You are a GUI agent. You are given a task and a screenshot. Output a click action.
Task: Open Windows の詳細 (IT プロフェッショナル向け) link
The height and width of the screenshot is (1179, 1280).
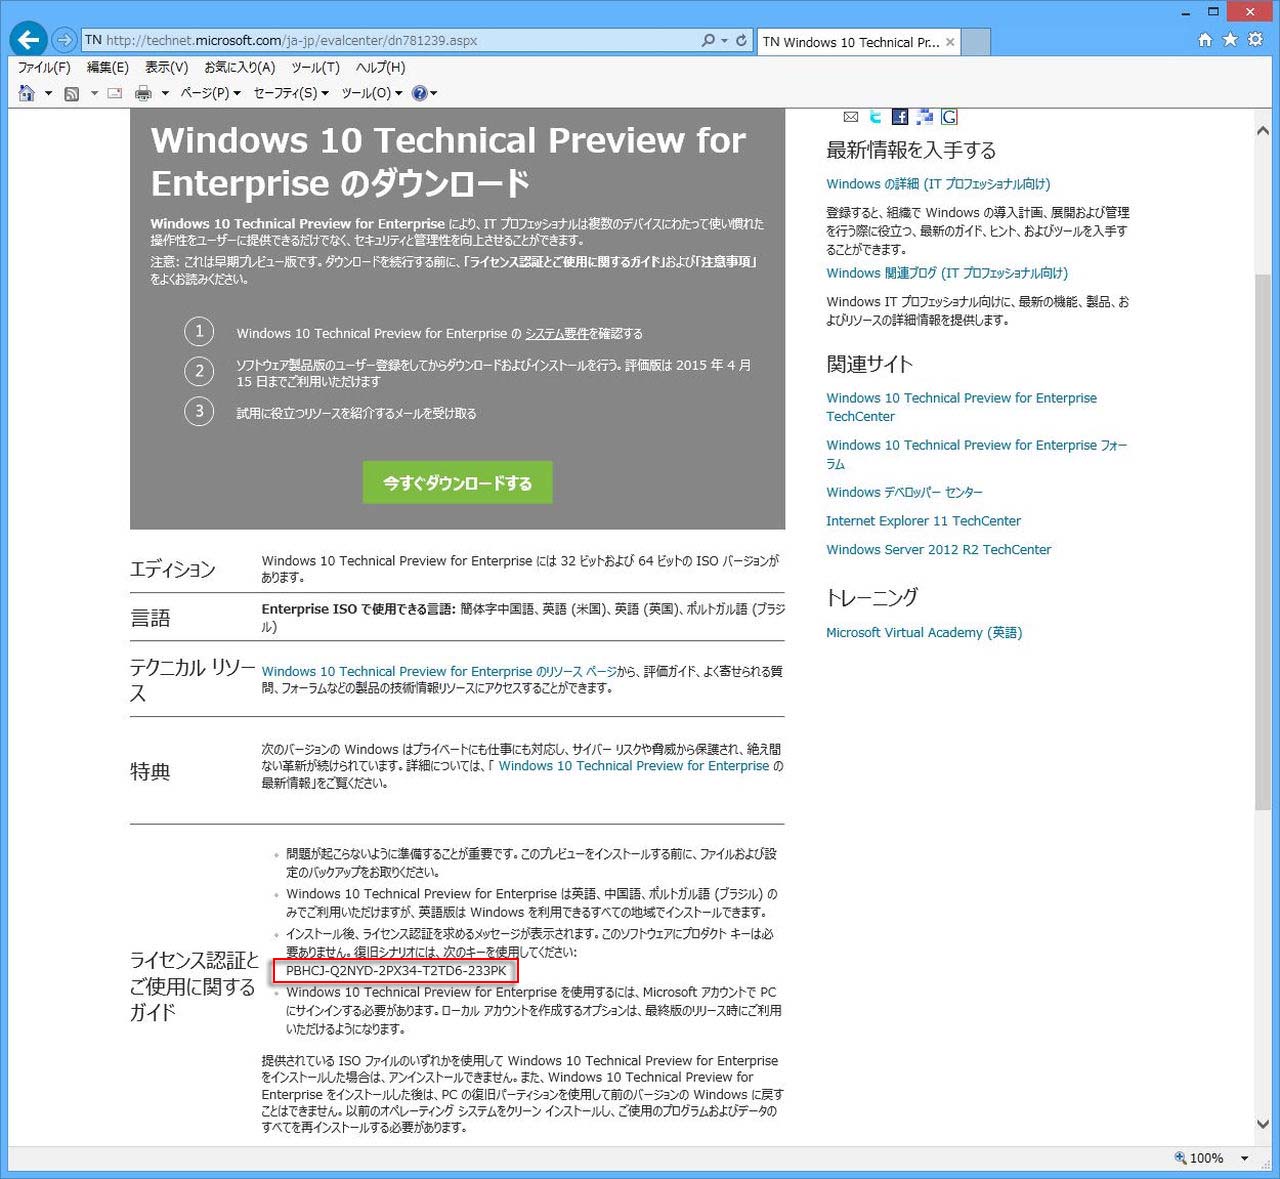click(938, 184)
